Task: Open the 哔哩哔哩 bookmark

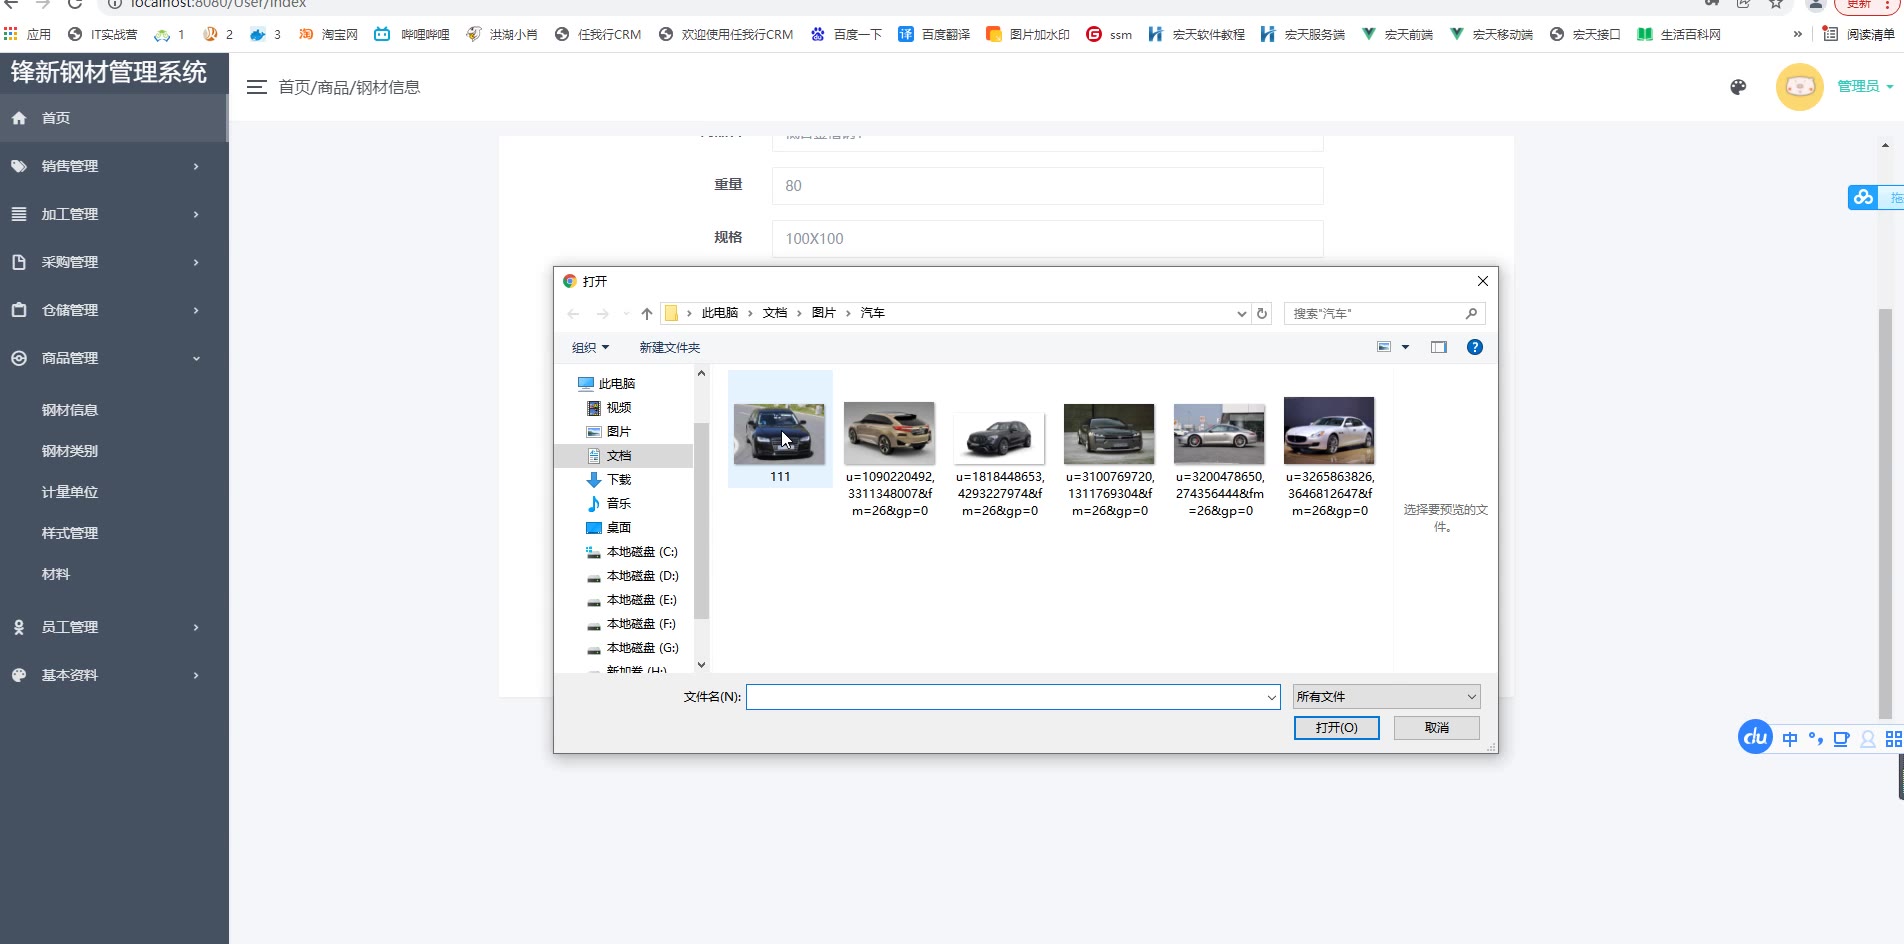Action: (412, 34)
